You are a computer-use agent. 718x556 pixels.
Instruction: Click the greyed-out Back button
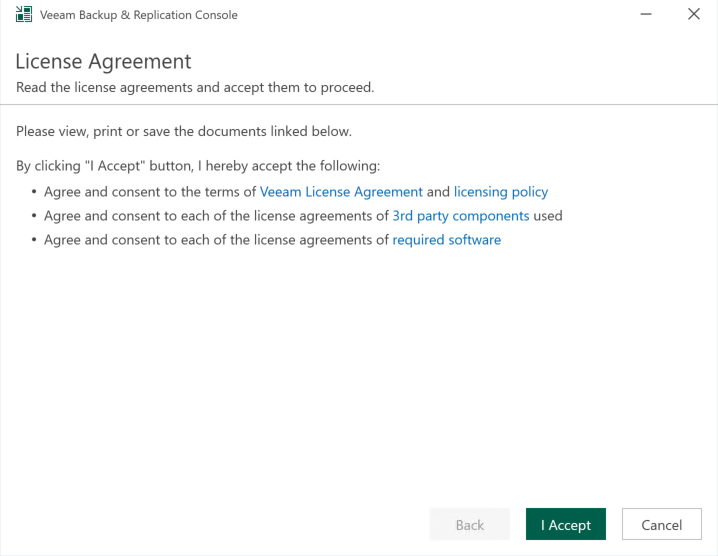[x=469, y=525]
